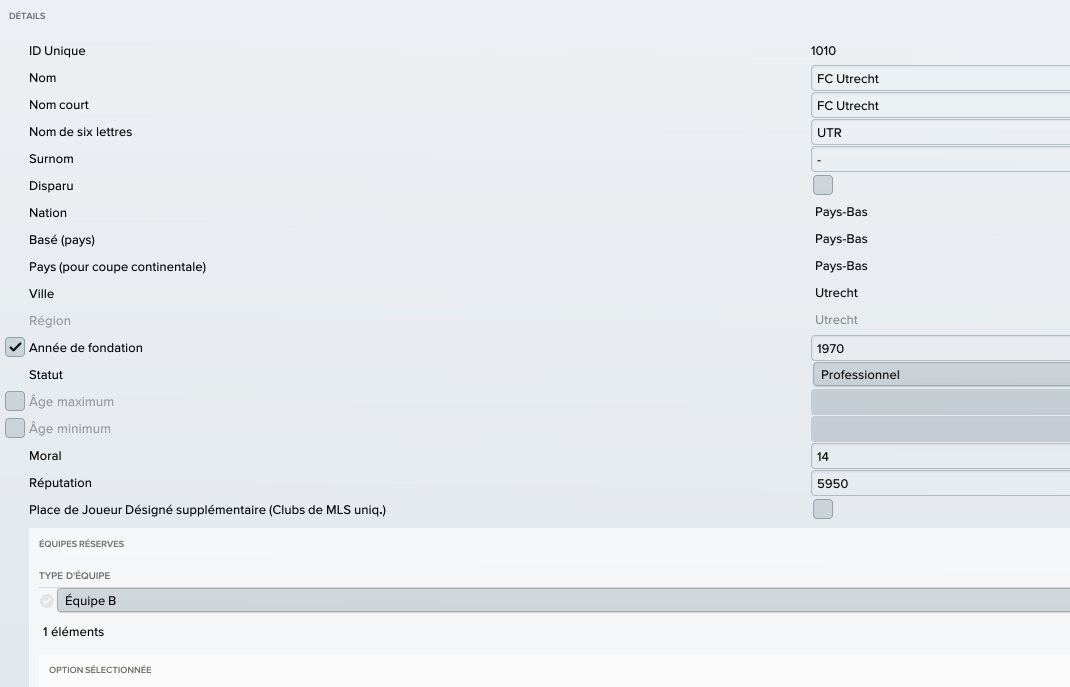Open the Statut dropdown showing Professionnel

click(941, 375)
